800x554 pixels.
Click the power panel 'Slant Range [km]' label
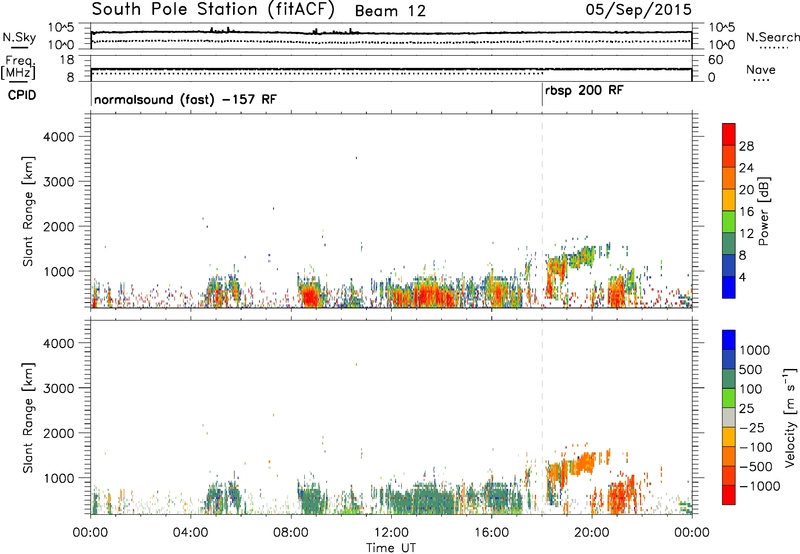click(28, 211)
